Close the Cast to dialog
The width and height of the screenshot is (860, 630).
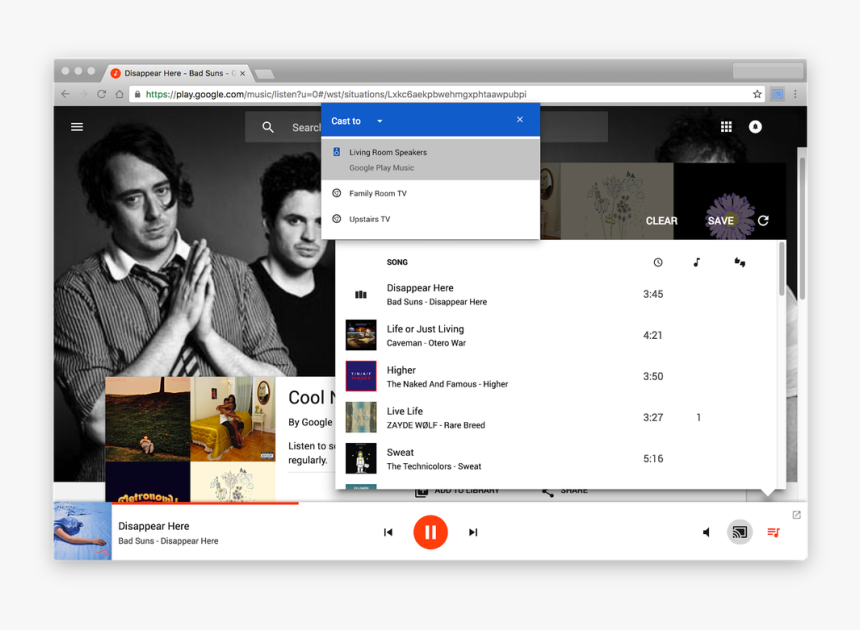coord(520,120)
